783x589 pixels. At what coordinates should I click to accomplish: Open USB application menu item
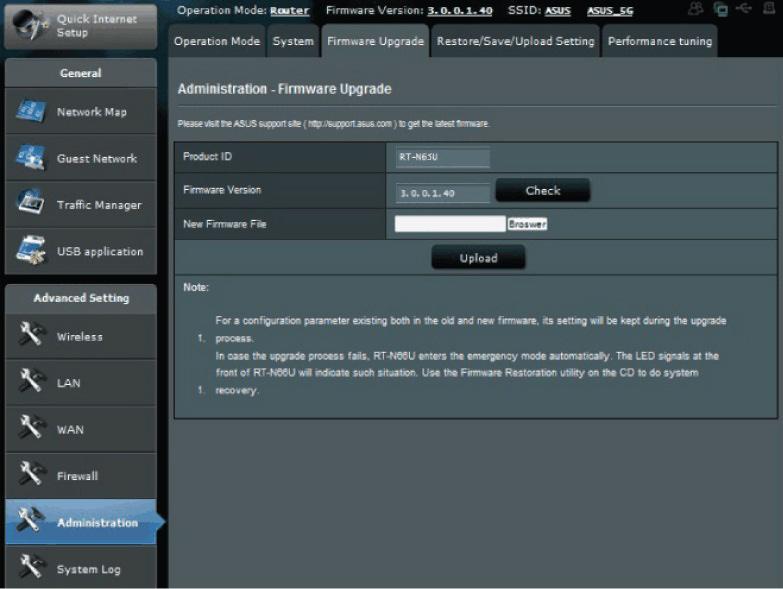81,251
